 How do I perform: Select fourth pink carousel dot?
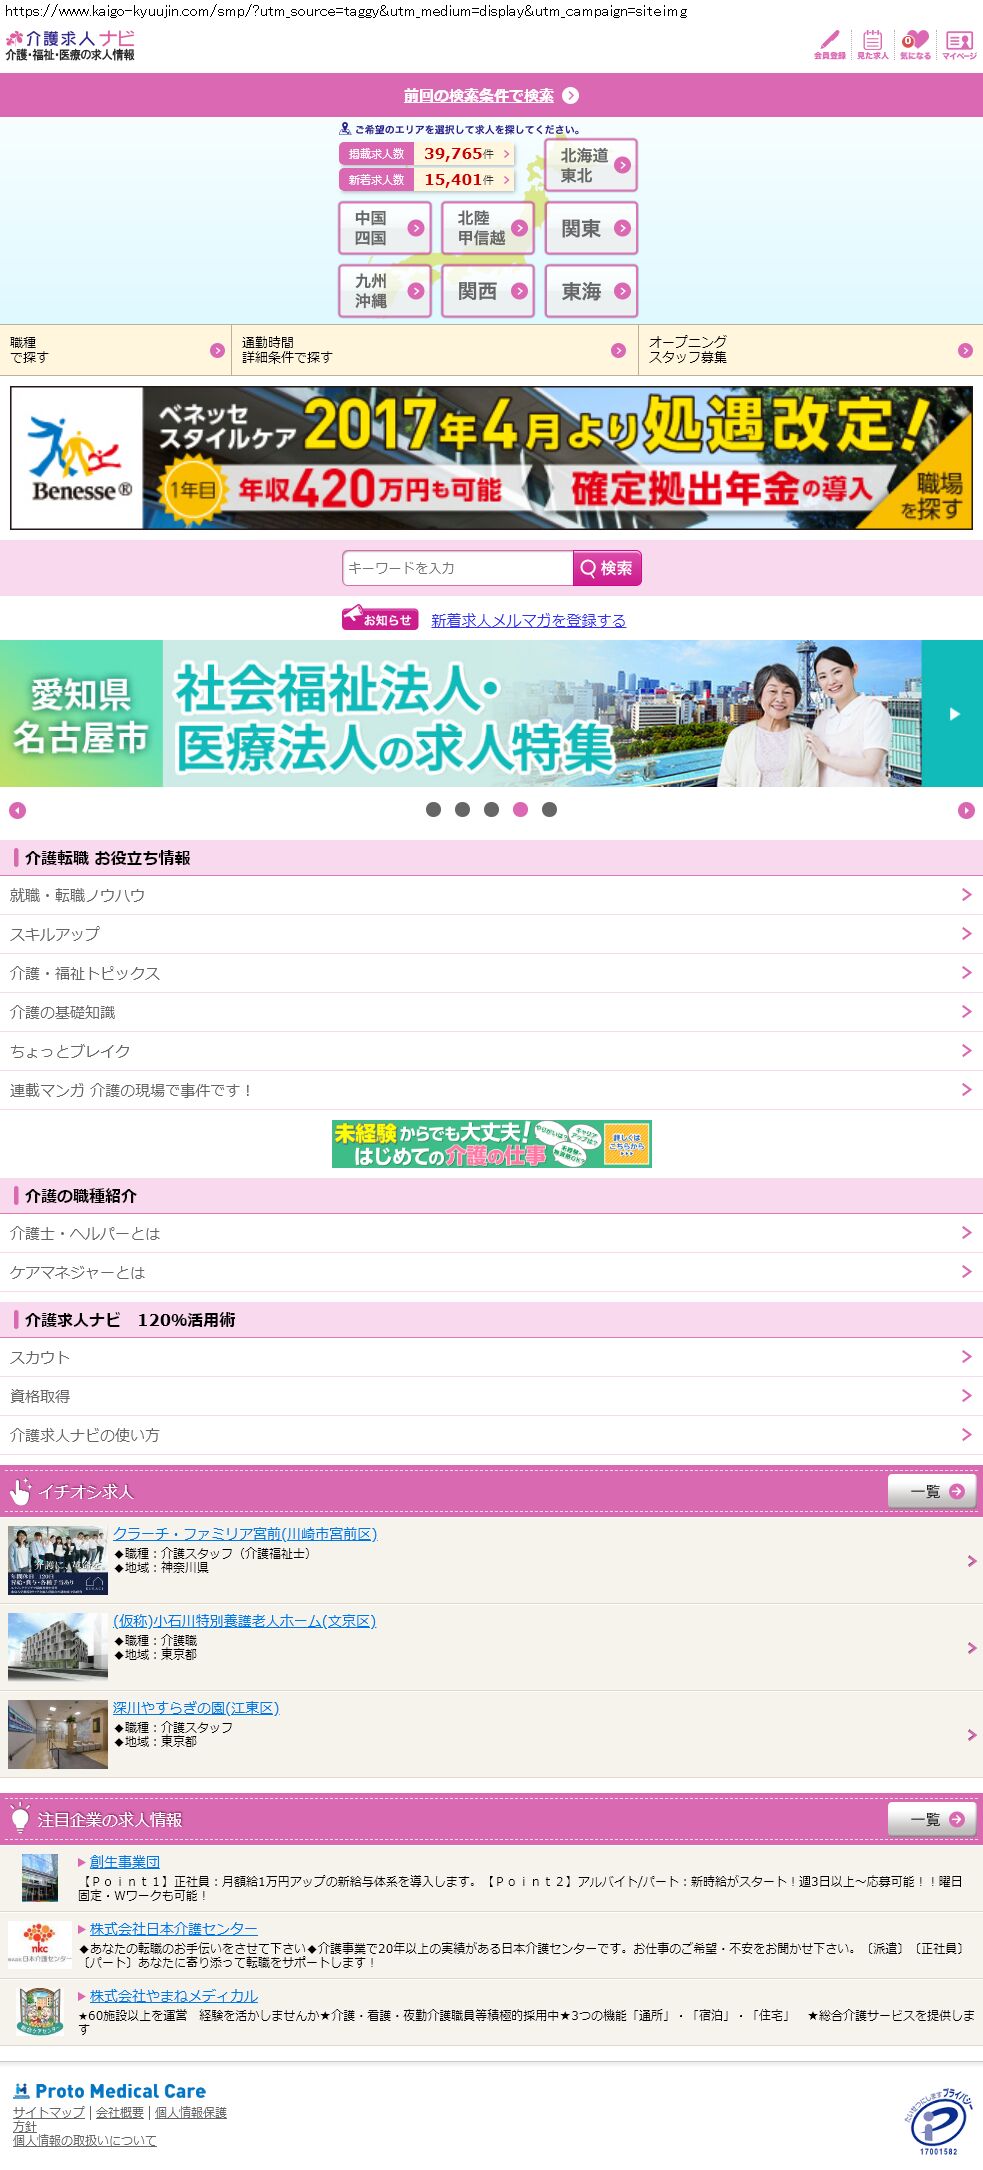click(x=520, y=810)
